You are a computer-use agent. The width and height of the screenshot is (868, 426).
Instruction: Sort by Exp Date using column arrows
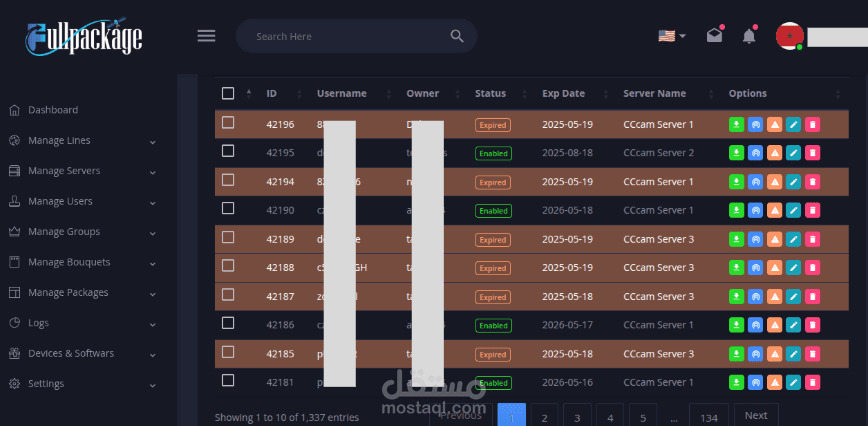606,93
